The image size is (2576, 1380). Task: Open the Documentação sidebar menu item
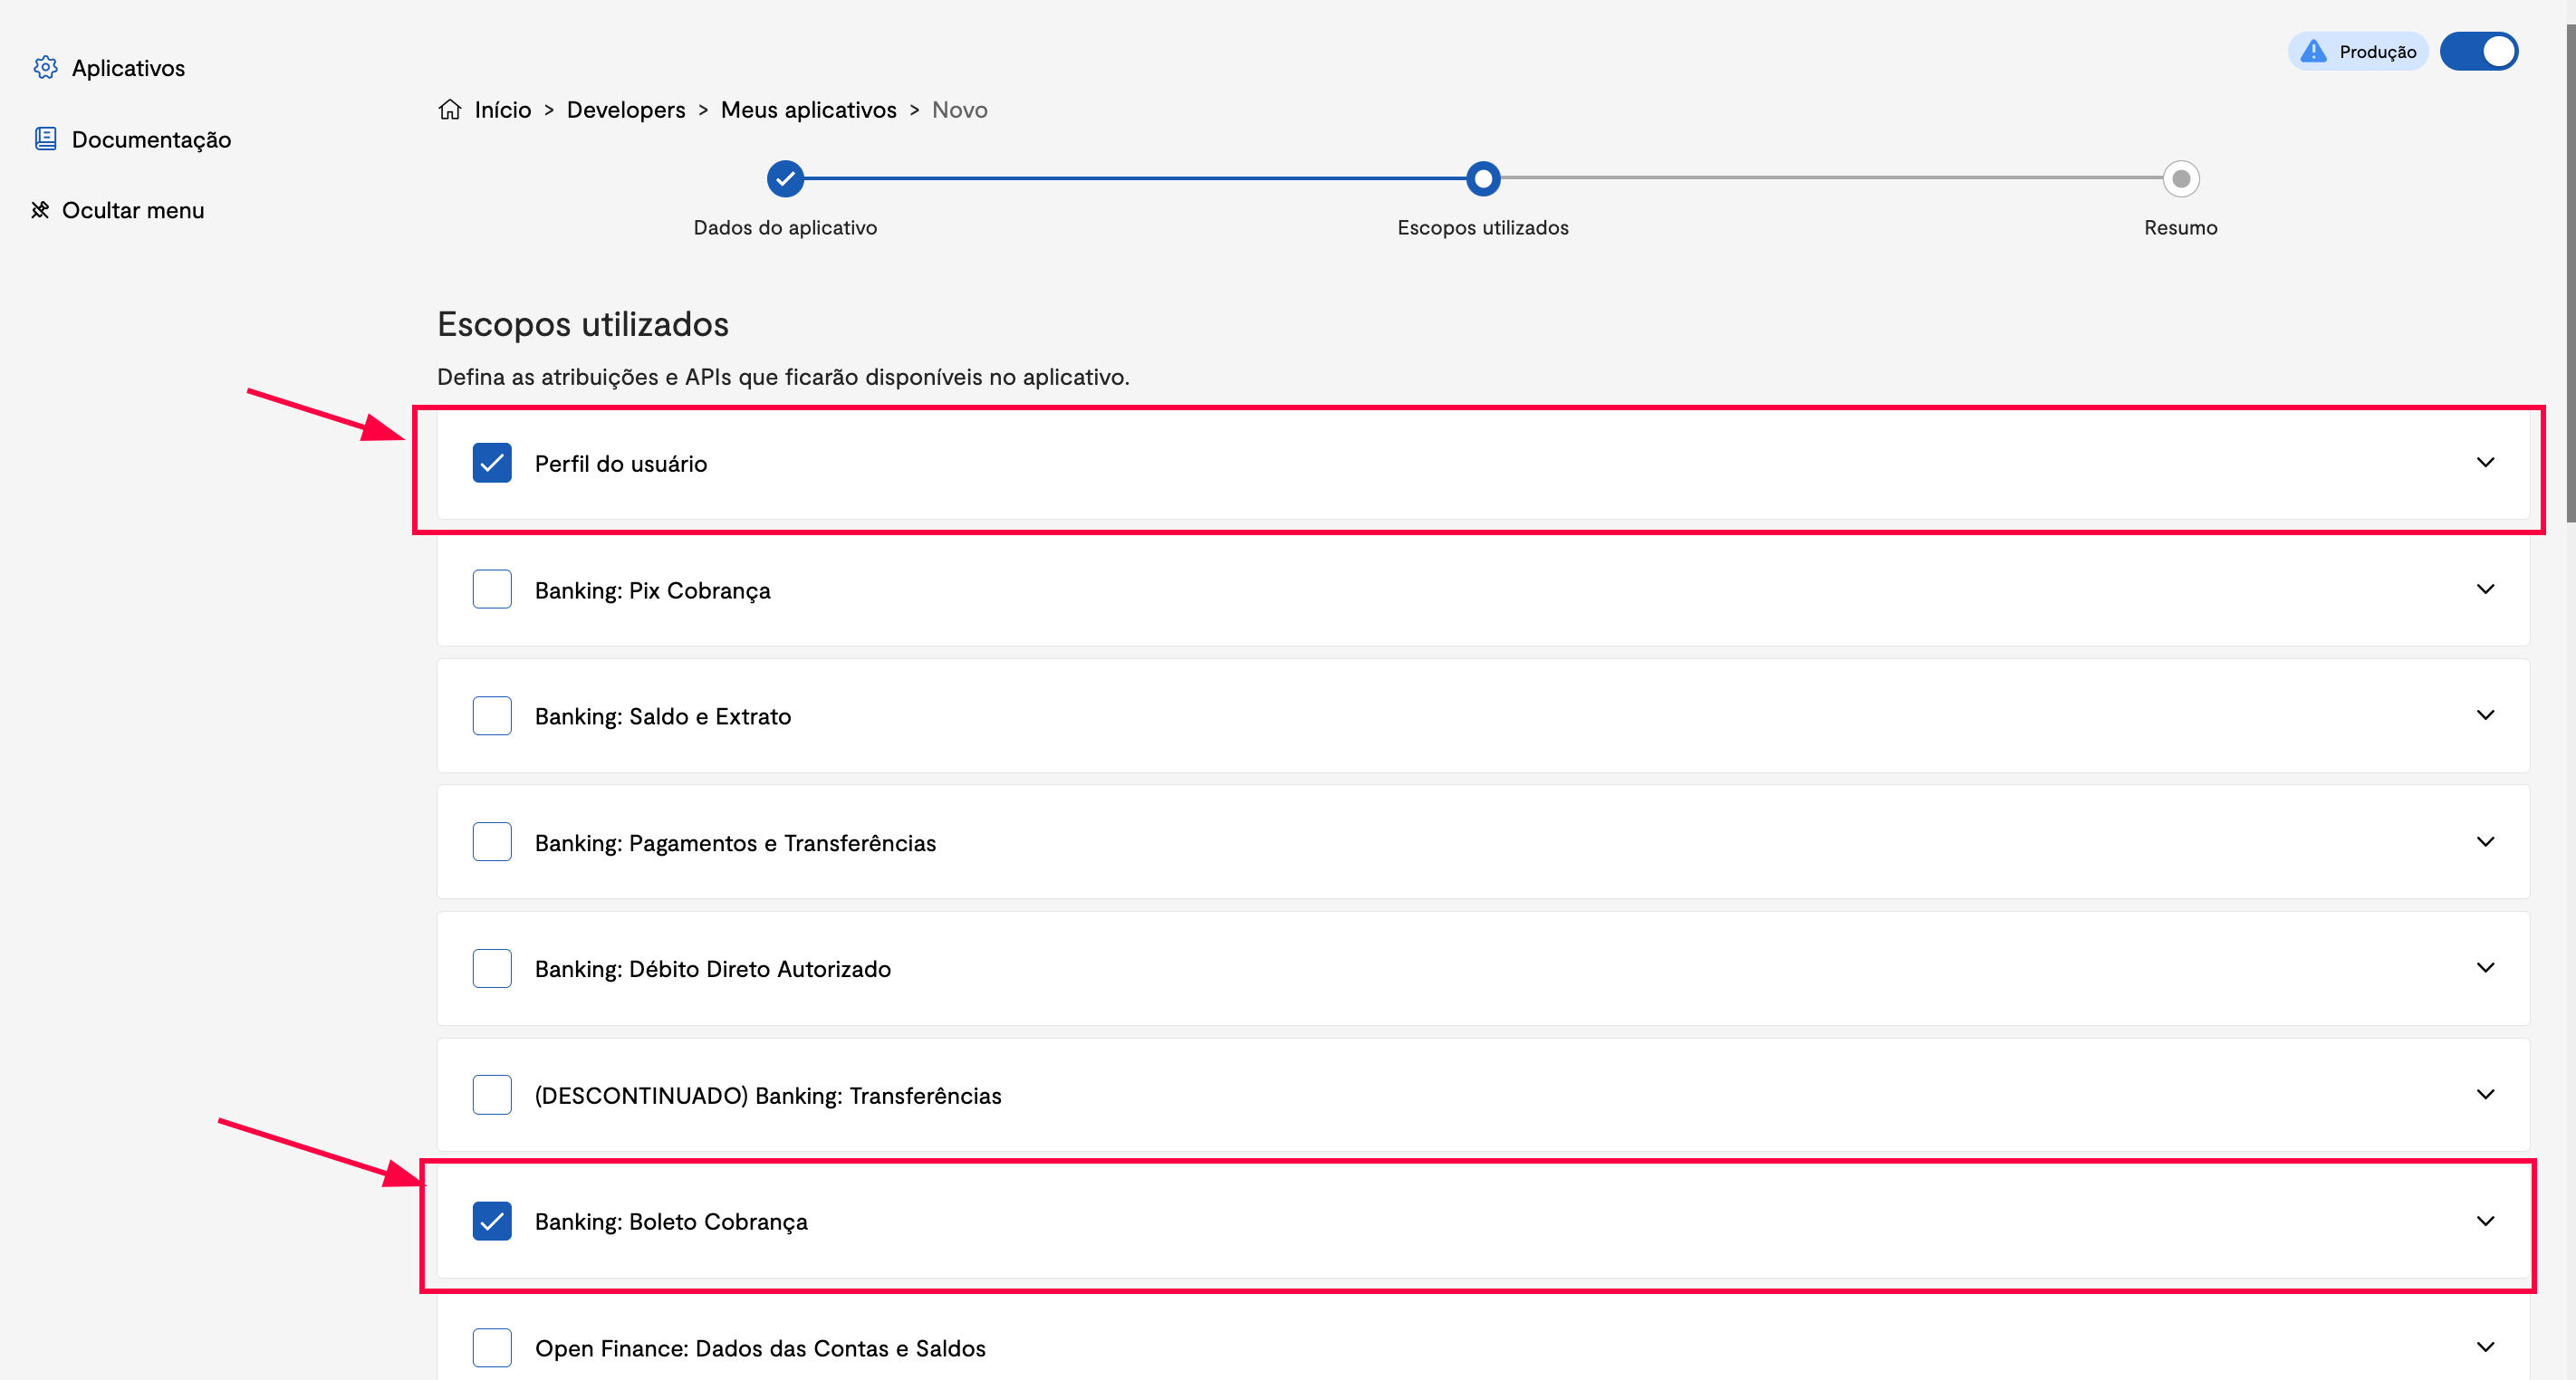[x=132, y=139]
